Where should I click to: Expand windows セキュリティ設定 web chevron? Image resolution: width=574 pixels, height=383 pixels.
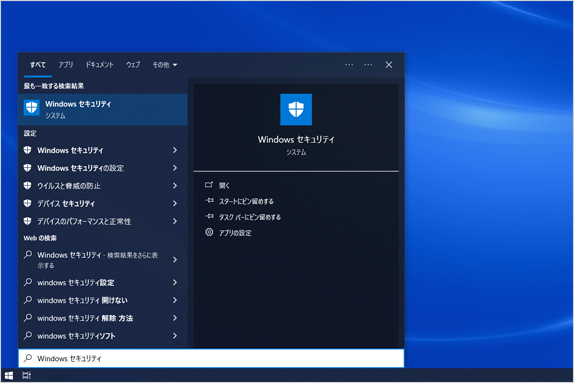[x=175, y=282]
